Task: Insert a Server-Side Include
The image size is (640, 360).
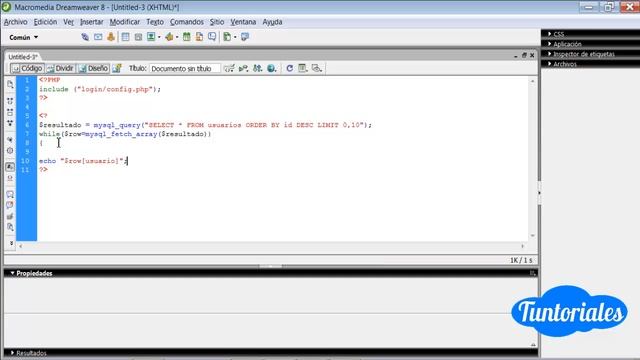Action: [x=199, y=37]
